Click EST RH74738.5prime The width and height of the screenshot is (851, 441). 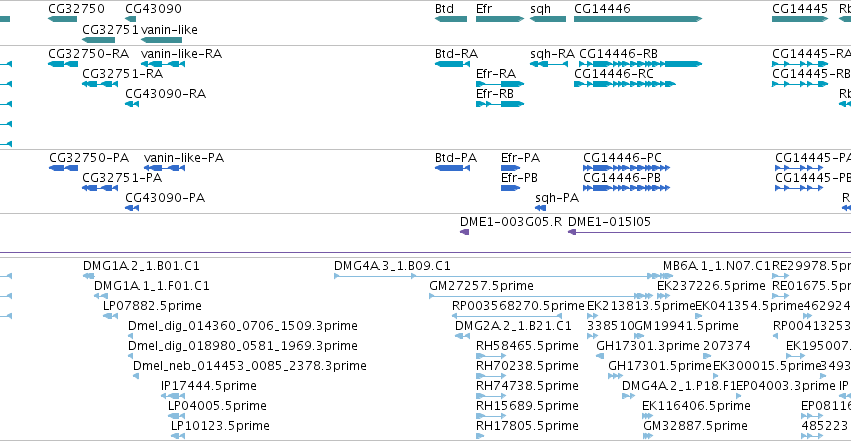tap(491, 397)
